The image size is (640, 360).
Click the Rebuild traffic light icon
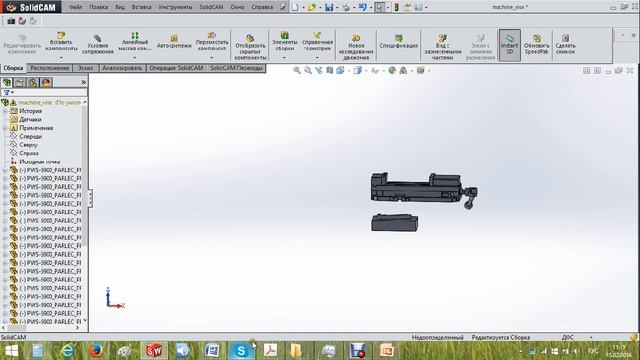(x=396, y=7)
